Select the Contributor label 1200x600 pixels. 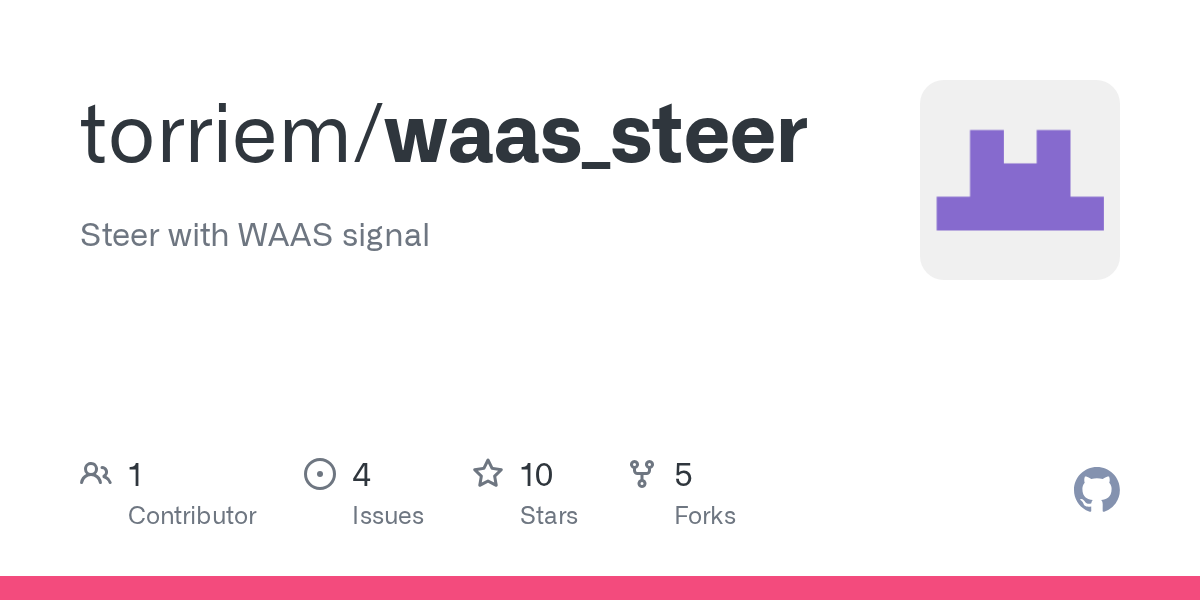192,516
